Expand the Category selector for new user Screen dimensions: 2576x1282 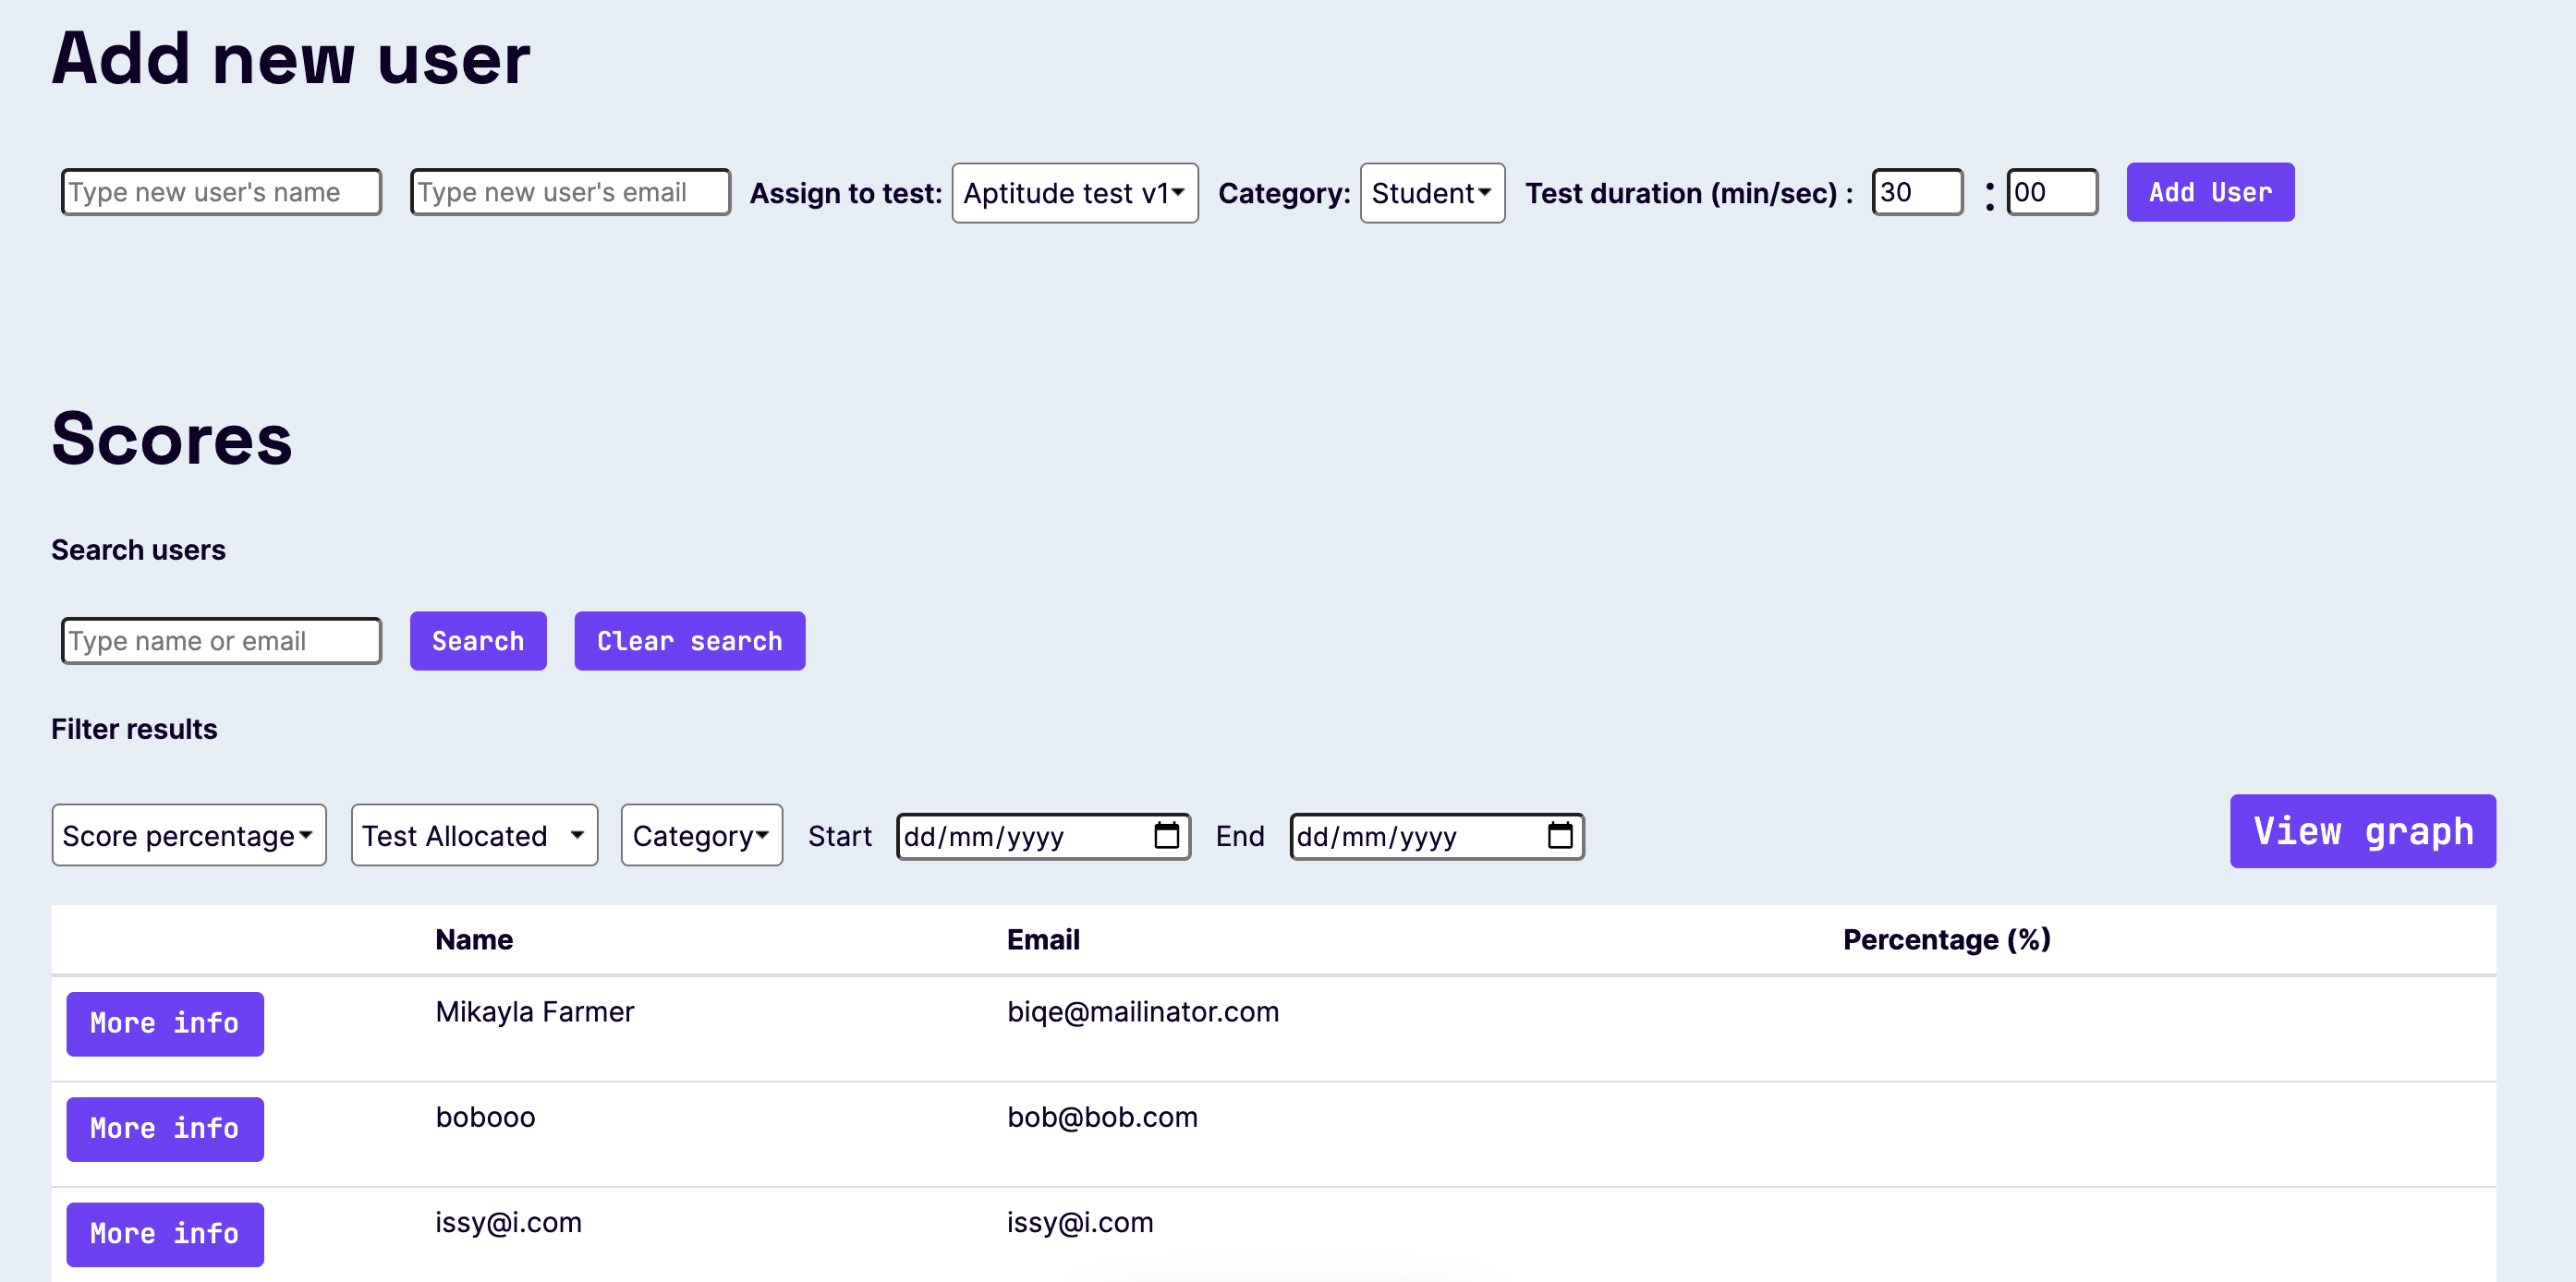point(1429,192)
